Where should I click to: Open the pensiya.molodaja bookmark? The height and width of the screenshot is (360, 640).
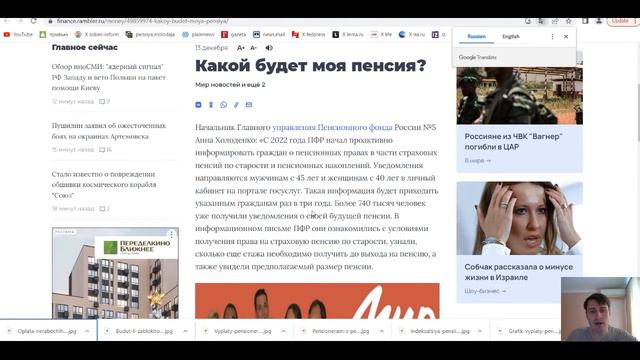(x=150, y=35)
